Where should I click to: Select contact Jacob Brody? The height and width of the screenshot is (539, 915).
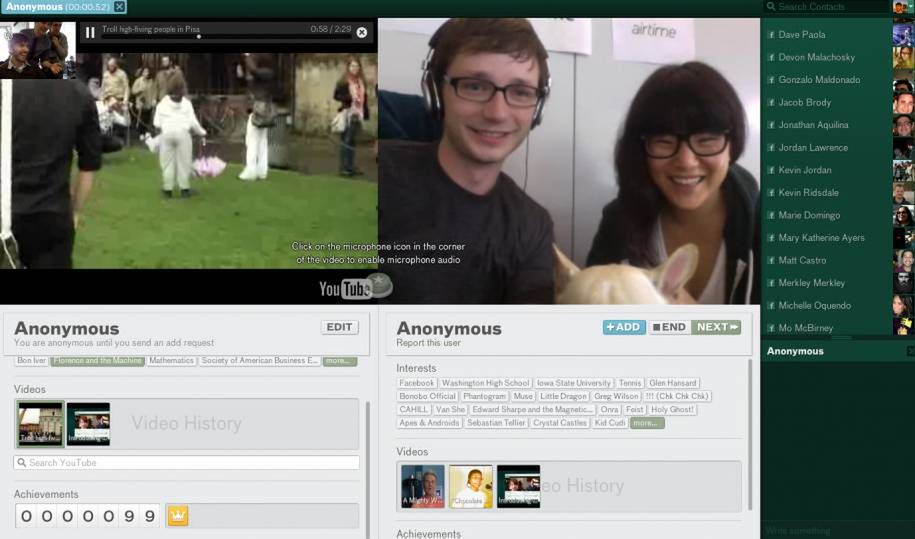(x=805, y=102)
